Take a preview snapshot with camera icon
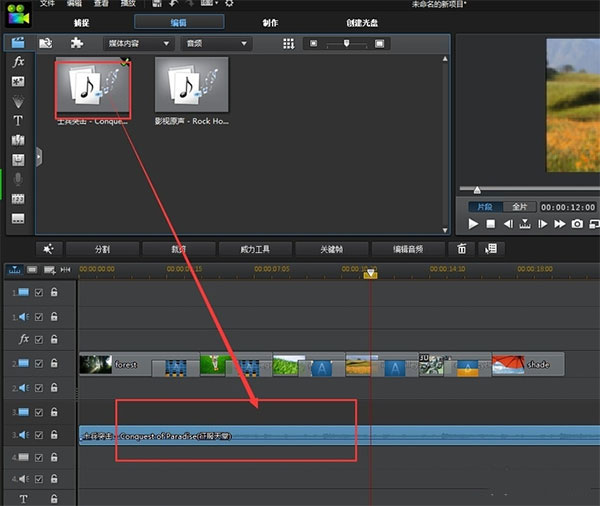 (576, 225)
